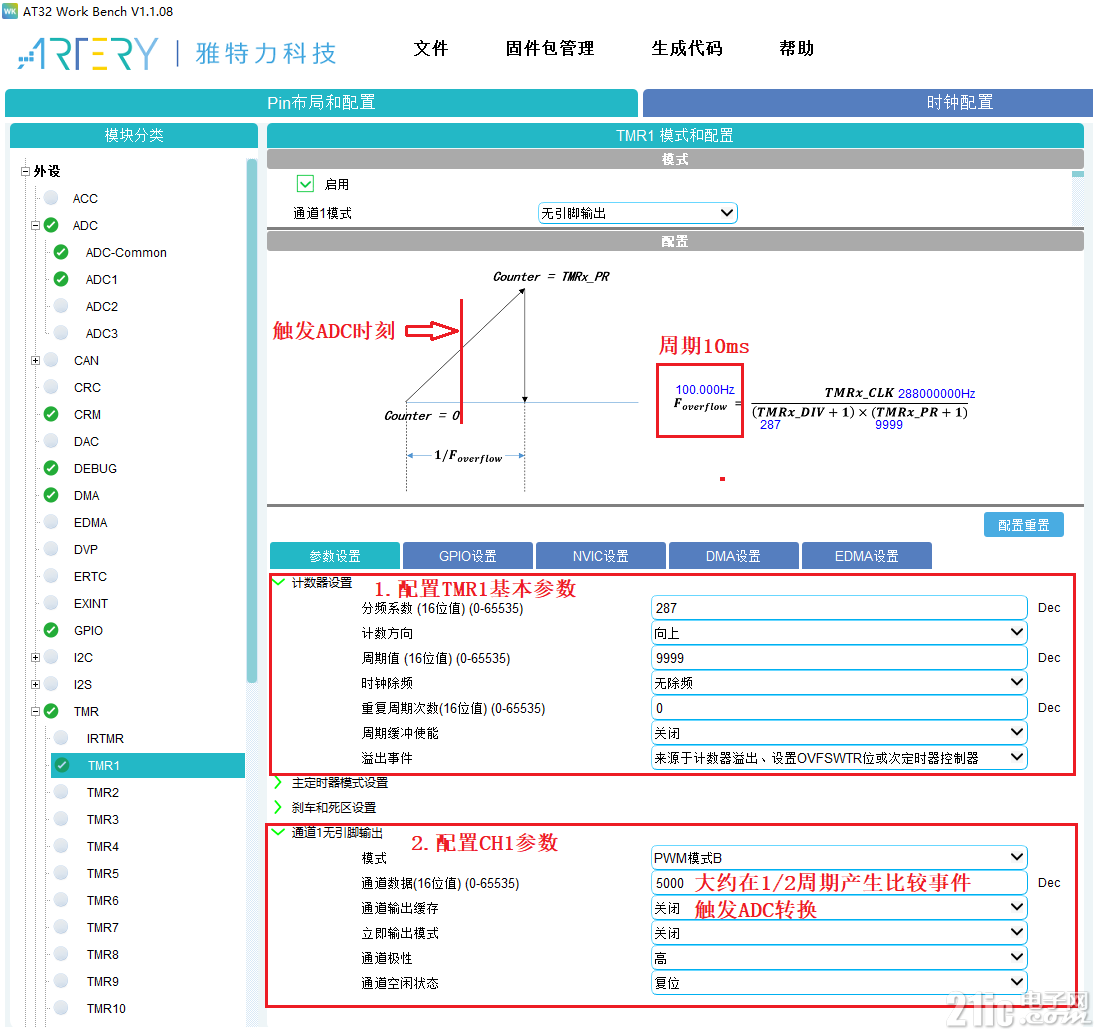Collapse the 通道1无引脚输出 section
Viewport: 1100px width, 1034px height.
[278, 832]
